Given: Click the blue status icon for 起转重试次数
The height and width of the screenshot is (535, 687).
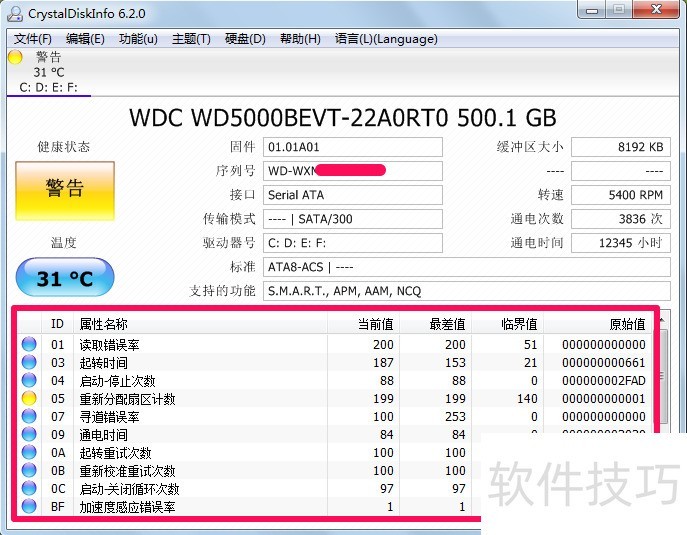Looking at the screenshot, I should click(29, 452).
